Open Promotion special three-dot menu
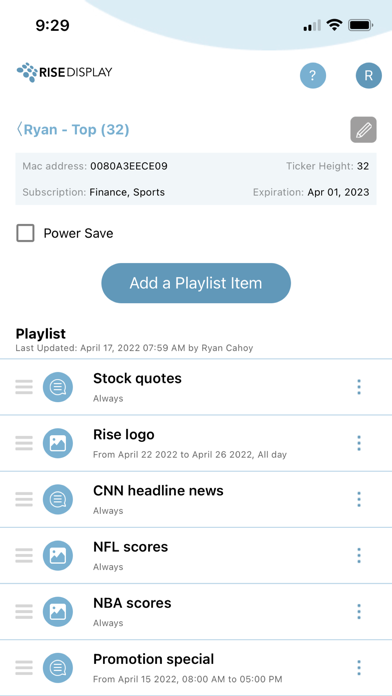 (359, 668)
